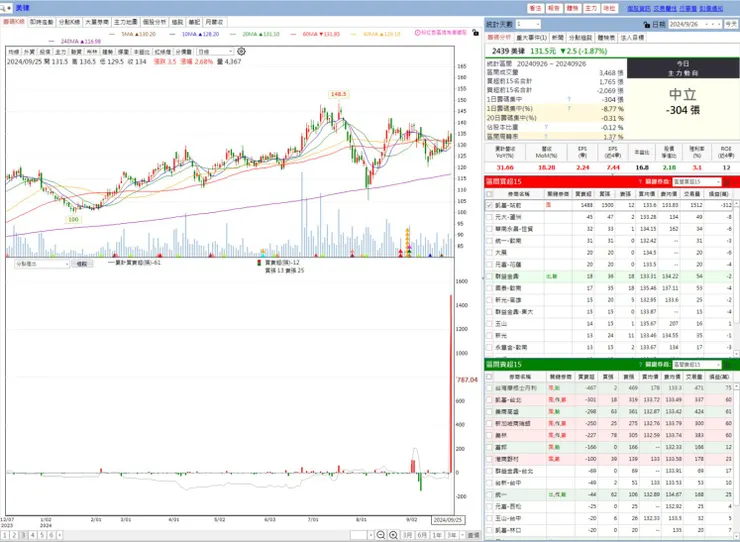Image resolution: width=740 pixels, height=542 pixels.
Task: Set chart range to 6月
Action: [422, 535]
